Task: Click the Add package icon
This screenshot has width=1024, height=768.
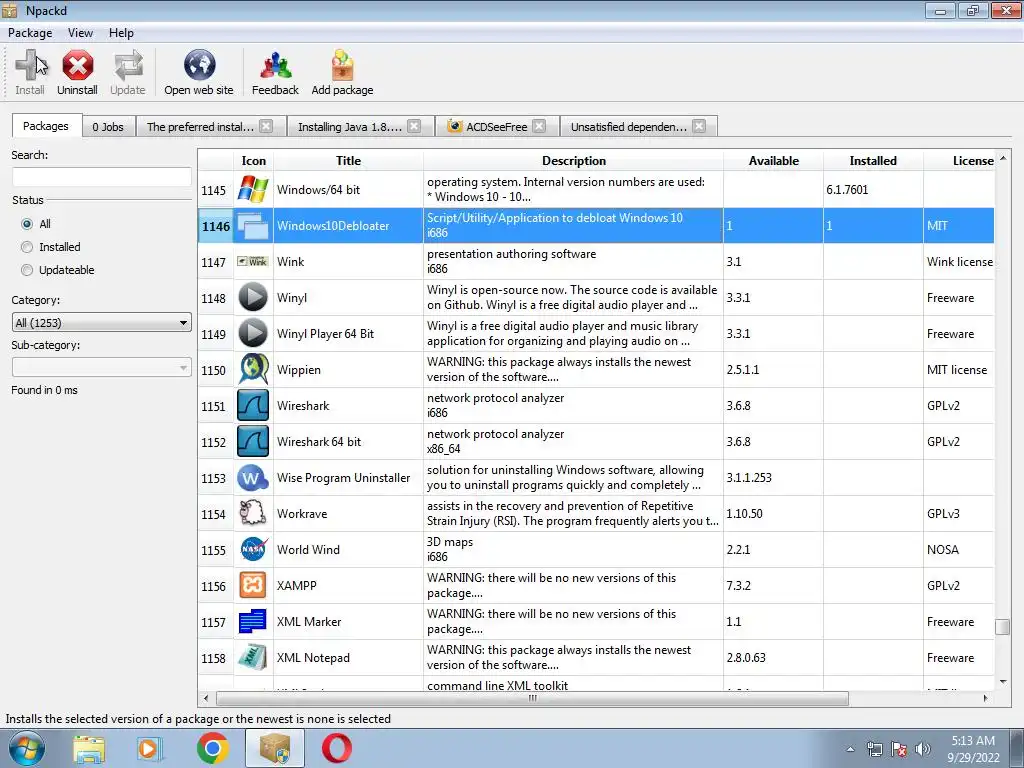Action: point(342,65)
